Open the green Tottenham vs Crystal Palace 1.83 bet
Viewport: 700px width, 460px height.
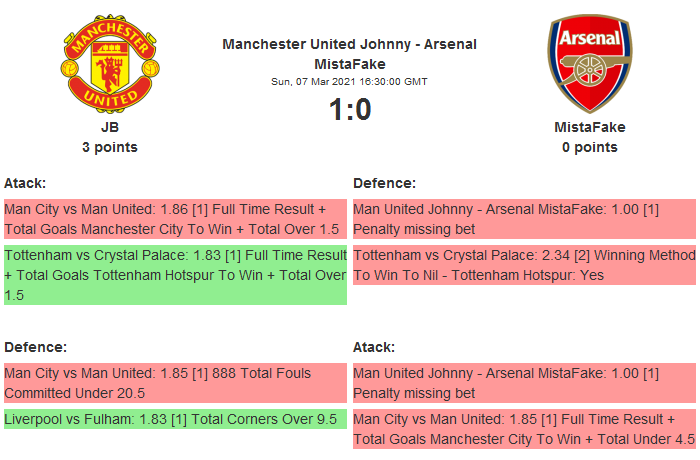tap(175, 275)
